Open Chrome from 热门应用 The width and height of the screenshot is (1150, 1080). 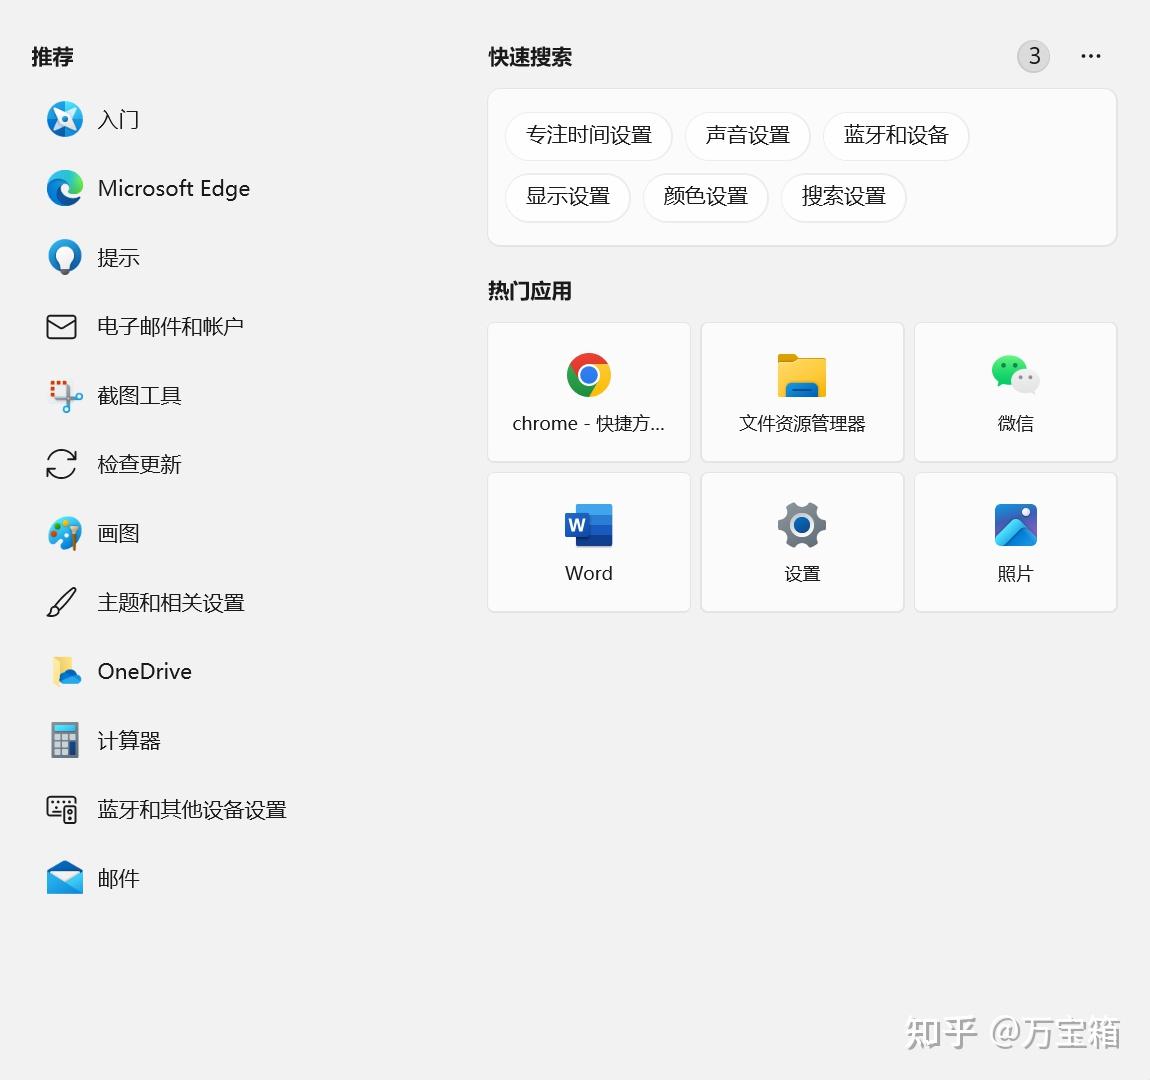tap(588, 392)
